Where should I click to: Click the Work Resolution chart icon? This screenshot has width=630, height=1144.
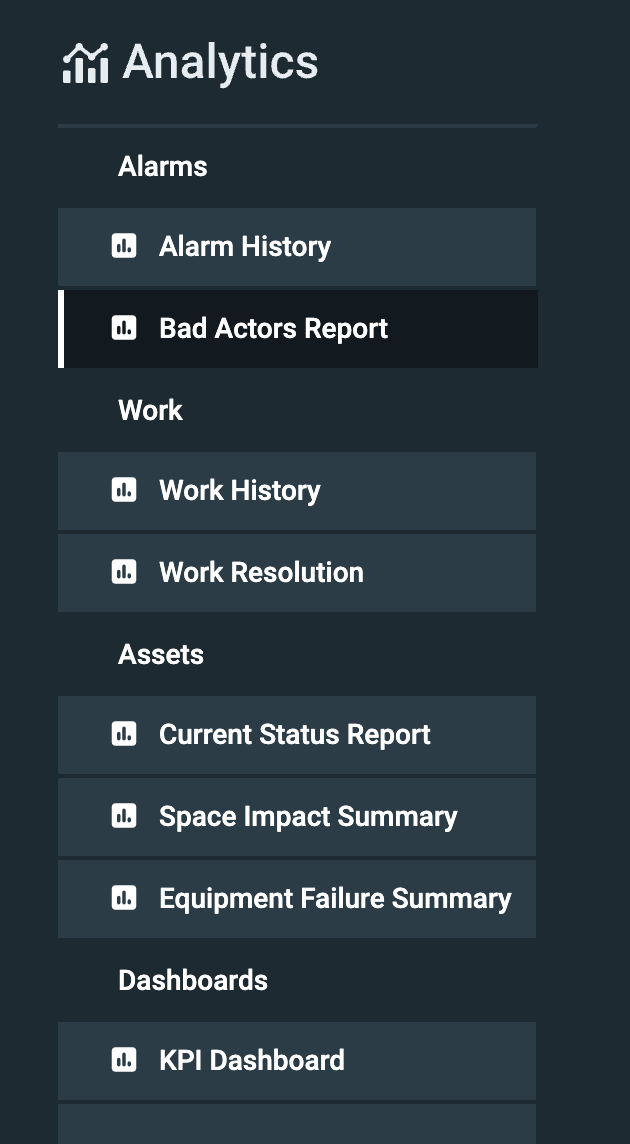(124, 572)
